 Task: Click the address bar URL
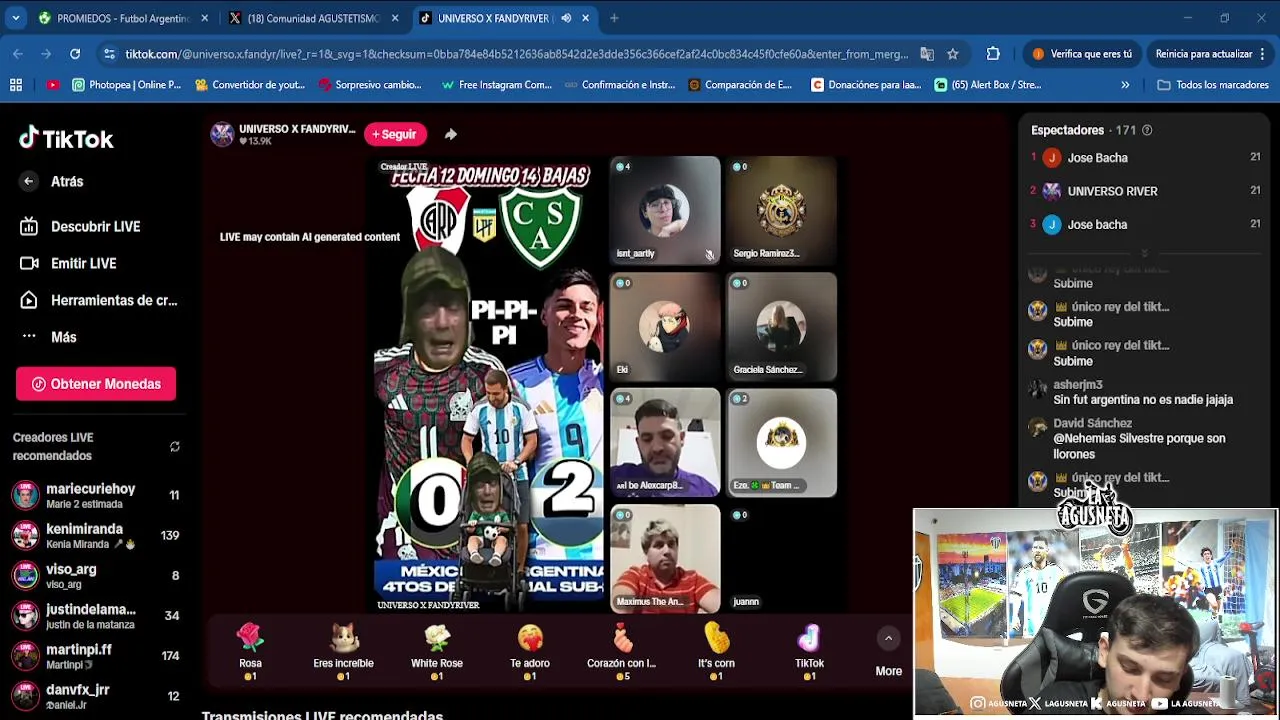(516, 54)
